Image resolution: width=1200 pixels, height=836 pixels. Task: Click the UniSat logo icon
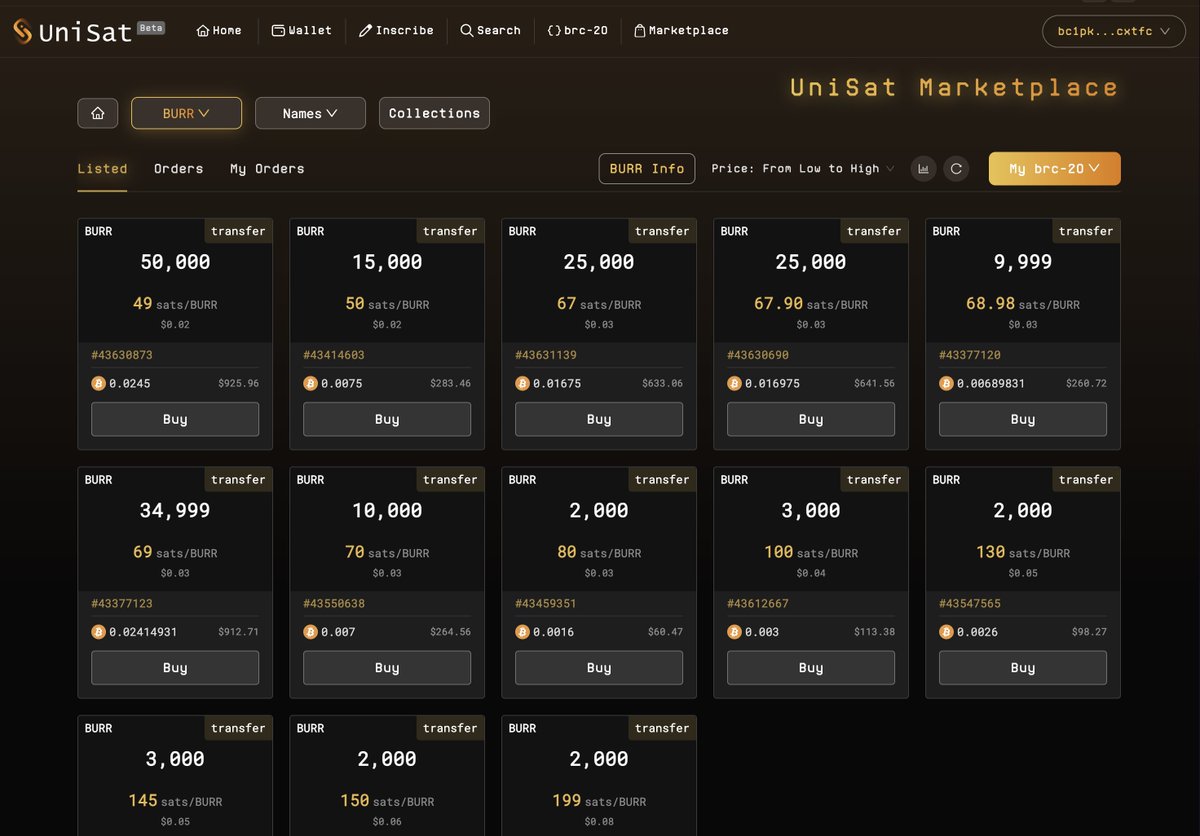click(22, 31)
